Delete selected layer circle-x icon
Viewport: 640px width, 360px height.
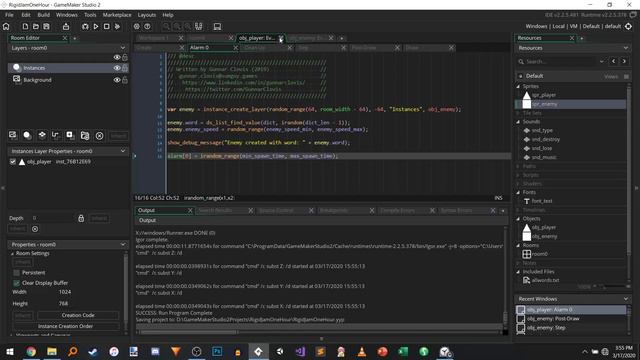pos(99,136)
